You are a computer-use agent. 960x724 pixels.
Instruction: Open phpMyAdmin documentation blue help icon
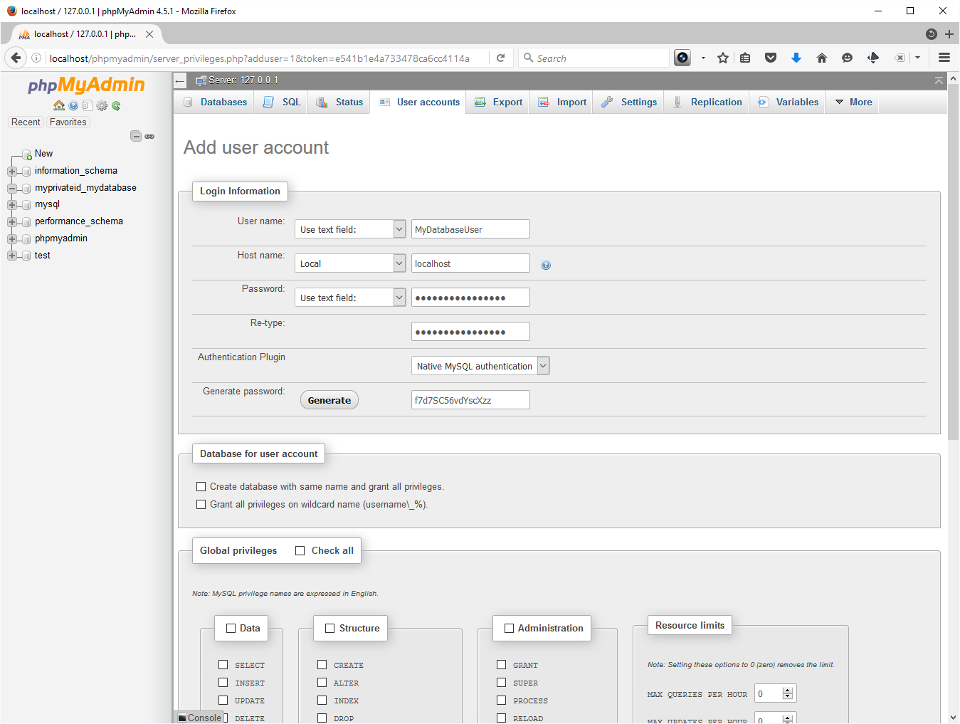pyautogui.click(x=73, y=105)
